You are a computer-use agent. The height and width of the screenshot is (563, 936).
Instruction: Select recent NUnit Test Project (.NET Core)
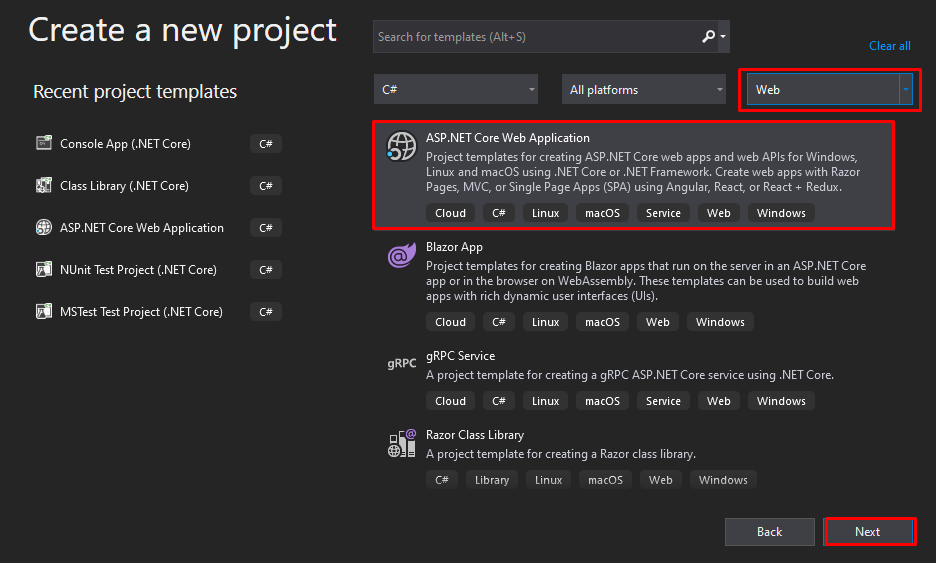tap(138, 270)
